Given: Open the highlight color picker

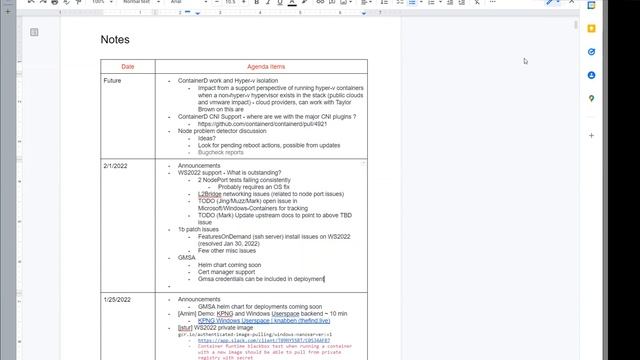Looking at the screenshot, I should point(304,2).
